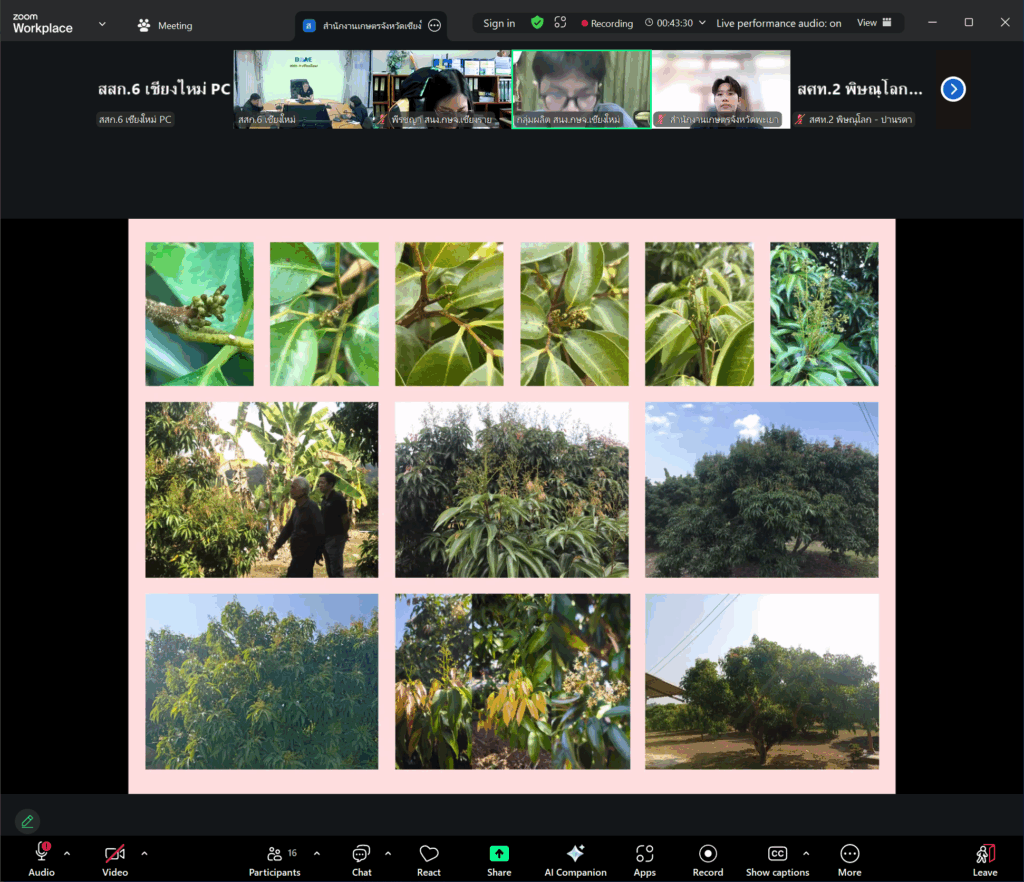Viewport: 1024px width, 882px height.
Task: Switch to the Meeting tab
Action: (165, 25)
